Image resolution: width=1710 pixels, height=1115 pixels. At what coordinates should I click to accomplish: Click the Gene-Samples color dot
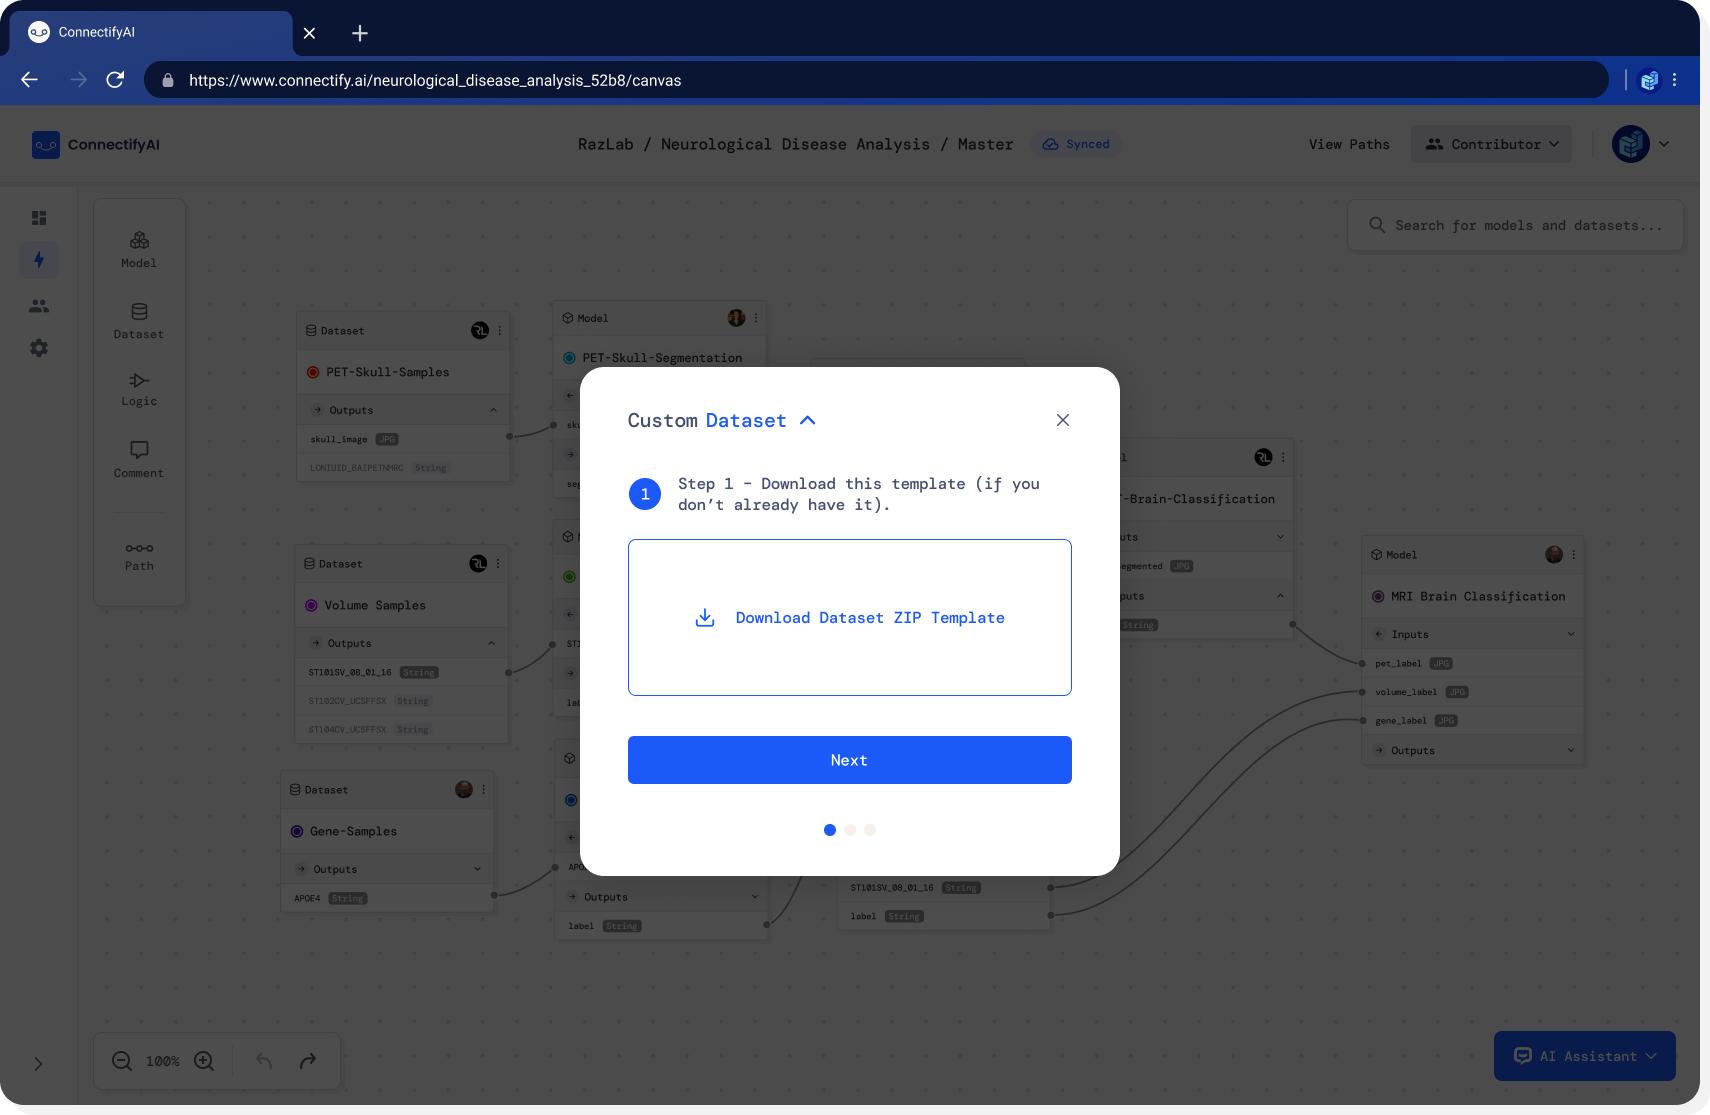pyautogui.click(x=297, y=831)
